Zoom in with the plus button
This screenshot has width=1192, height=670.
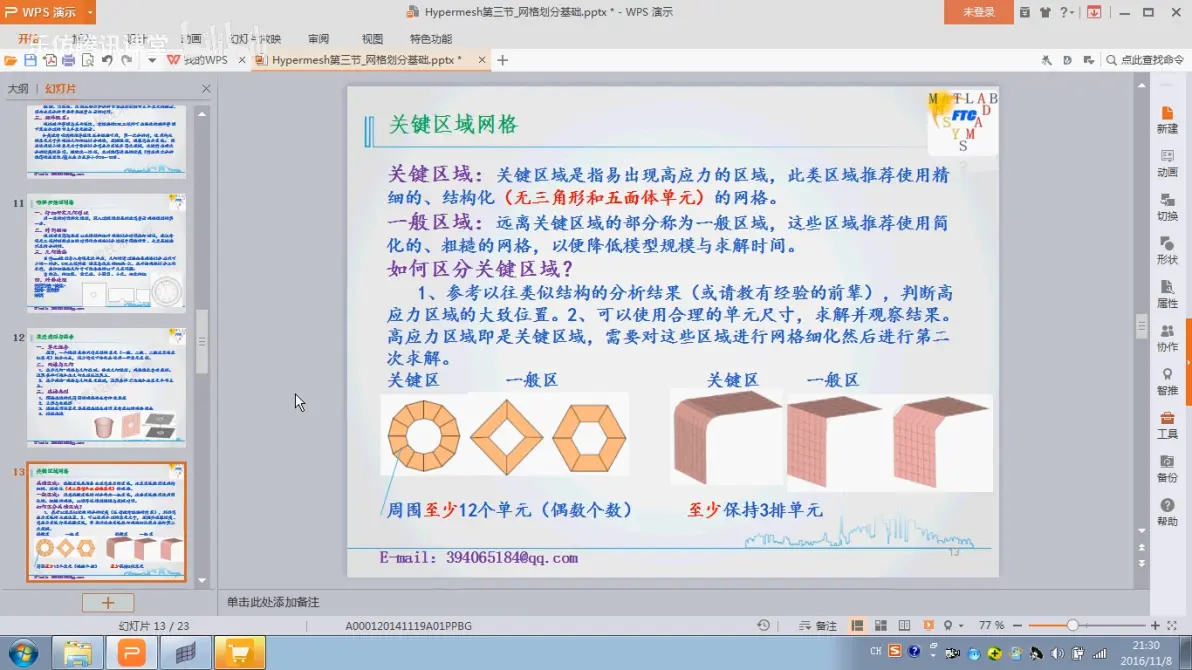(1155, 626)
